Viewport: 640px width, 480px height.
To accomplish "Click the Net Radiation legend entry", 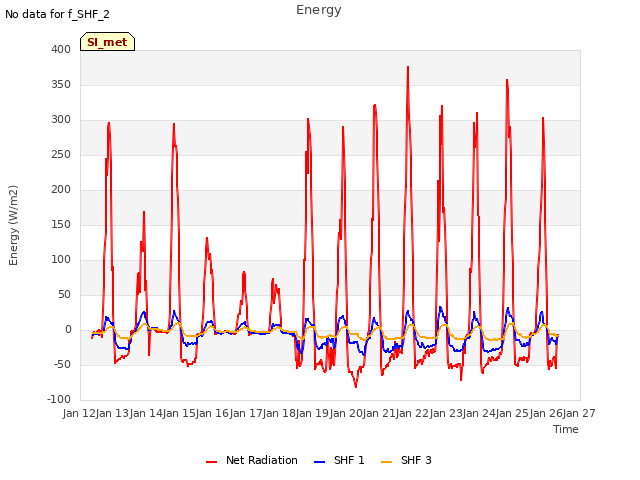I will click(252, 460).
